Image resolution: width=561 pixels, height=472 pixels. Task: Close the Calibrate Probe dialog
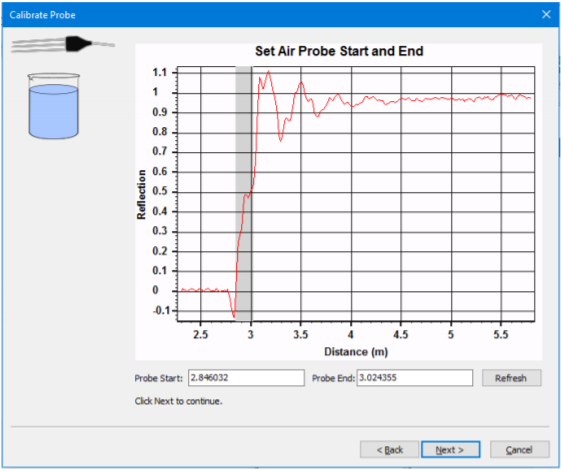546,14
